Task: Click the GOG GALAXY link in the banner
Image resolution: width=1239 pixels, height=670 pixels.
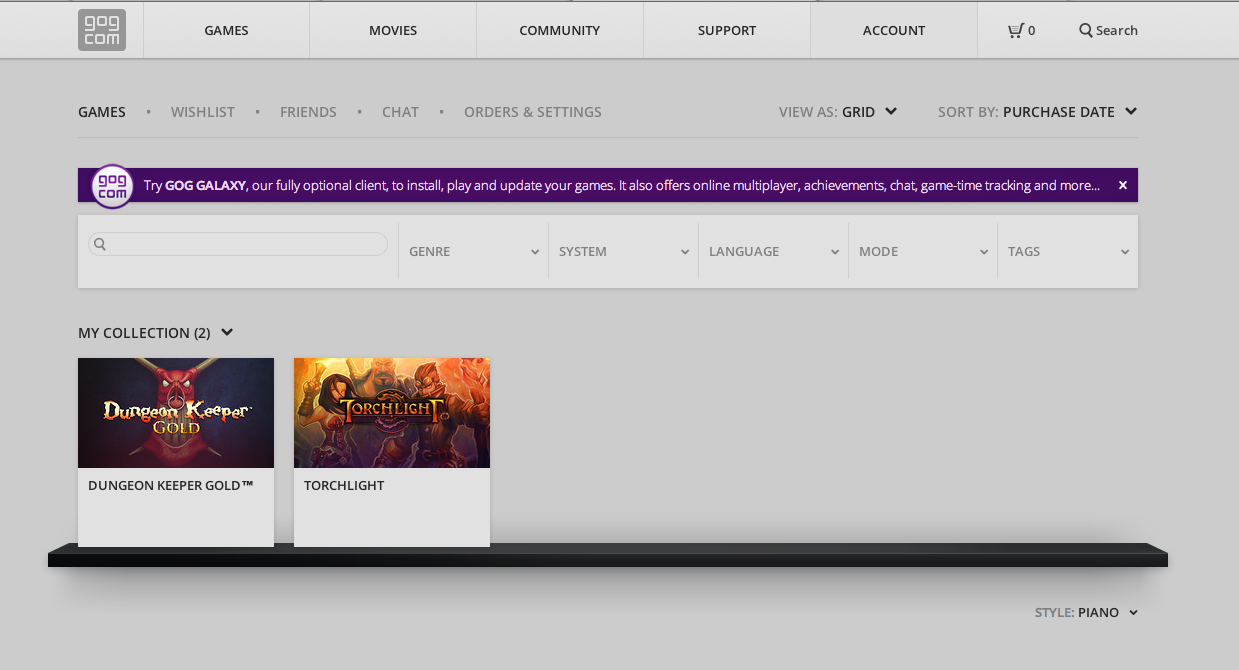Action: tap(205, 185)
